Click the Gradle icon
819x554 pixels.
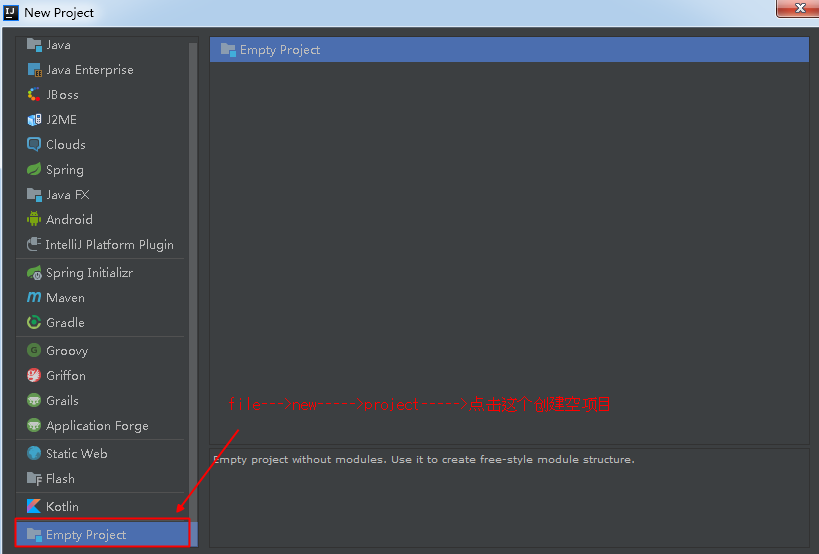tap(34, 322)
